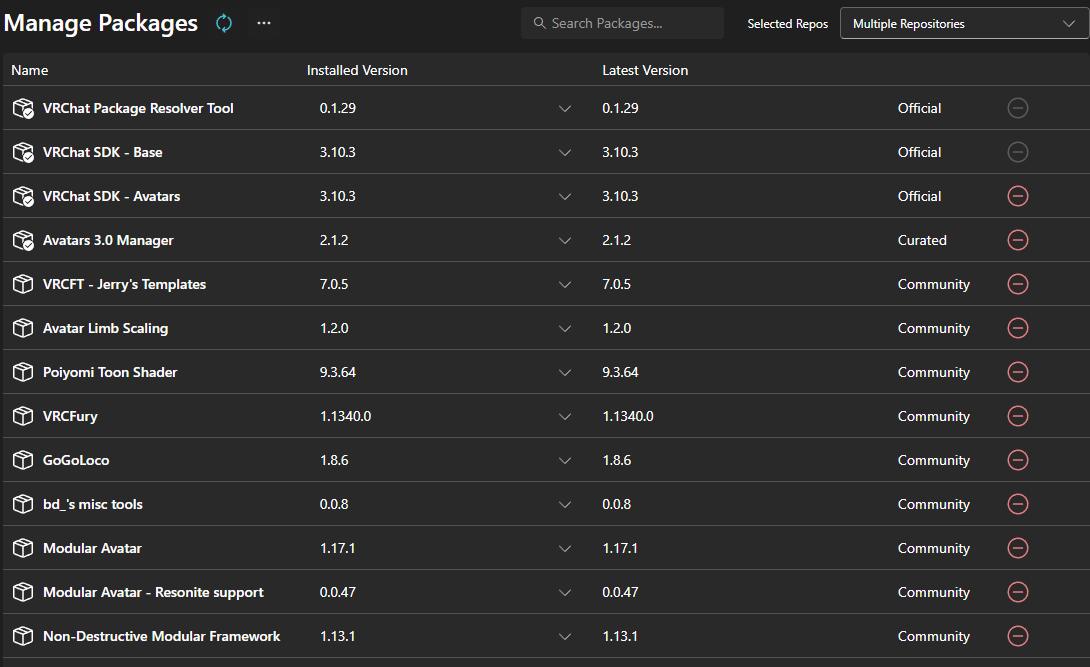Open version dropdown for Avatar Limb Scaling
The width and height of the screenshot is (1090, 667).
pos(565,329)
